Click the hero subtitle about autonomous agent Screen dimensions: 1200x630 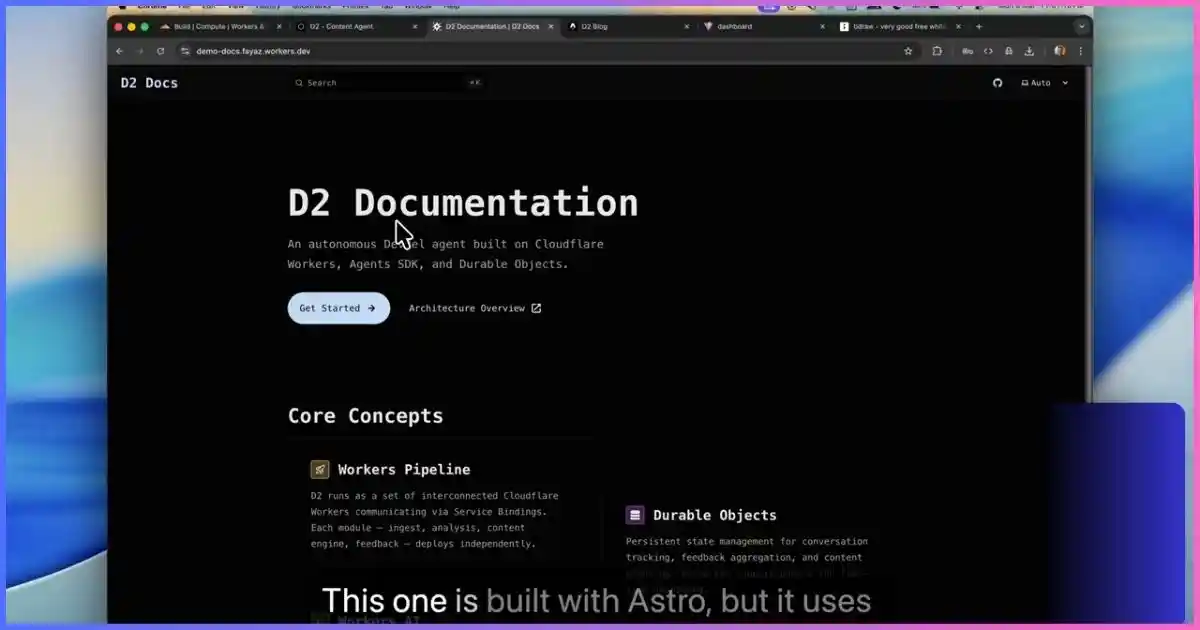point(446,254)
